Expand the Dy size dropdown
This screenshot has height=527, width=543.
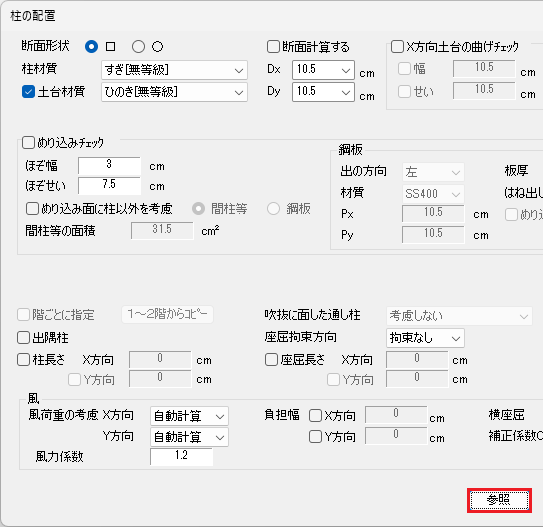(x=323, y=92)
